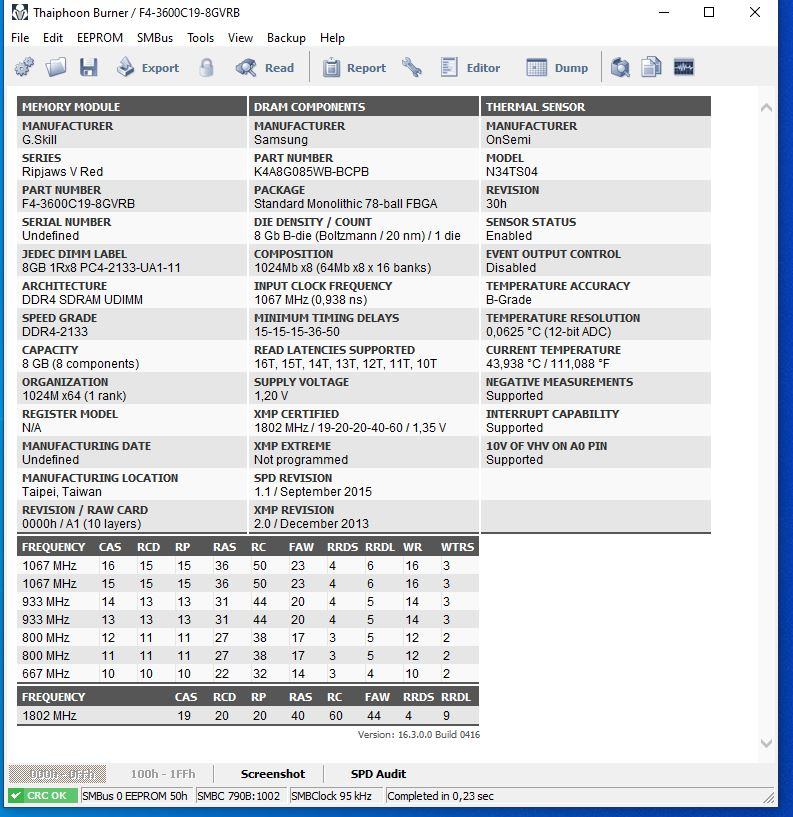
Task: Click the thermal sensor model N34TS04
Action: click(x=512, y=171)
